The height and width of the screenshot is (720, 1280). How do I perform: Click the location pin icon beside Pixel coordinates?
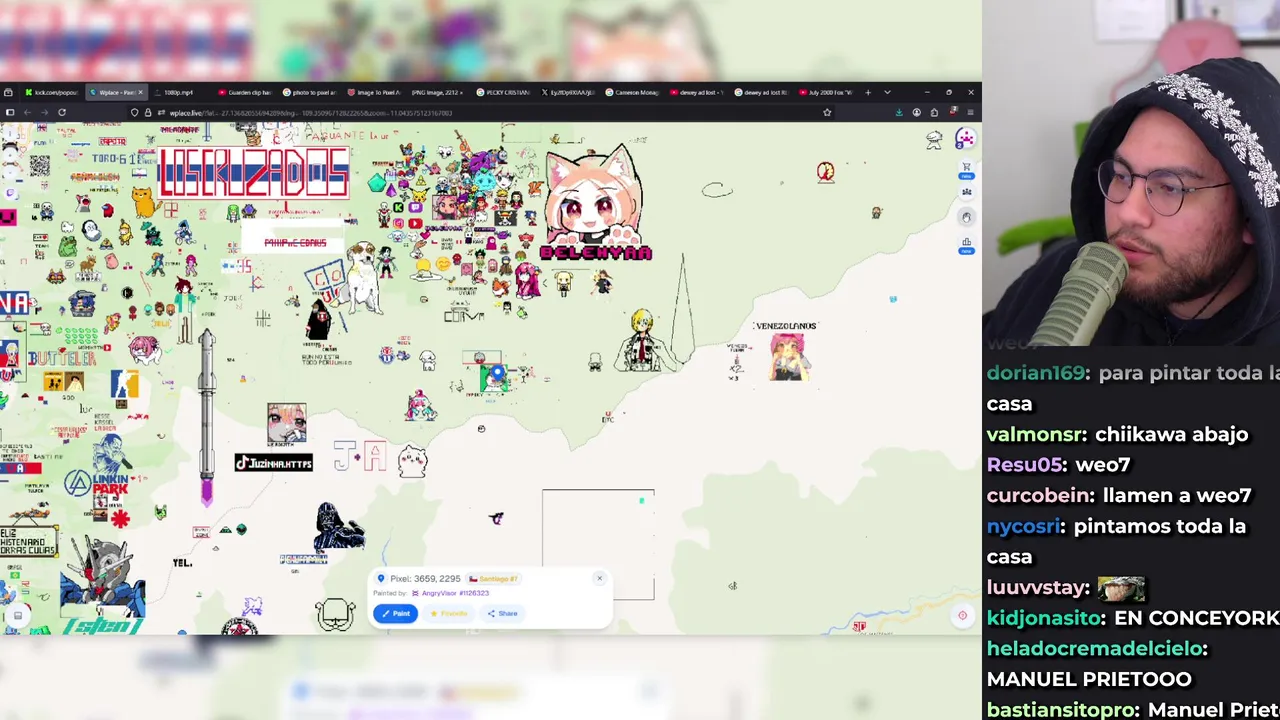(x=380, y=579)
